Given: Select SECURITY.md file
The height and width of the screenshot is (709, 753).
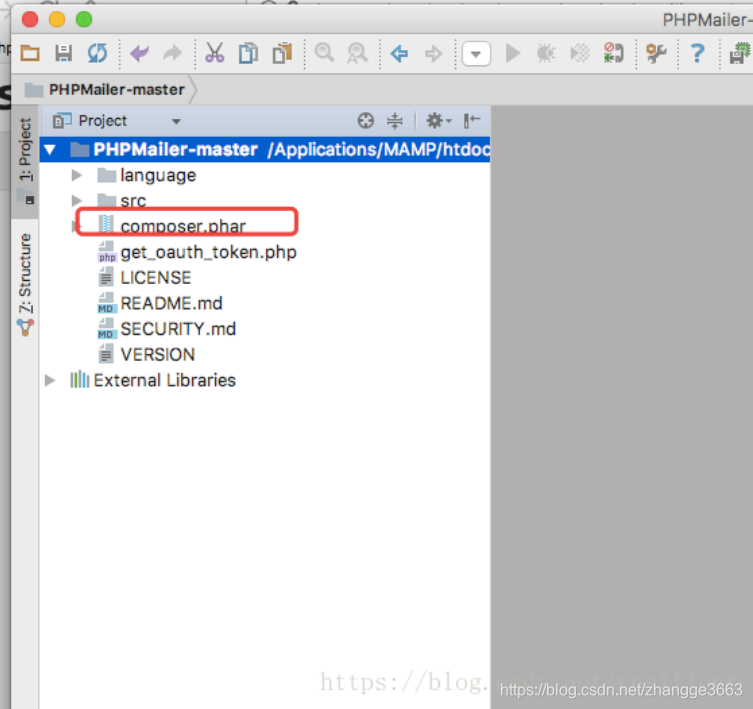Looking at the screenshot, I should point(178,329).
